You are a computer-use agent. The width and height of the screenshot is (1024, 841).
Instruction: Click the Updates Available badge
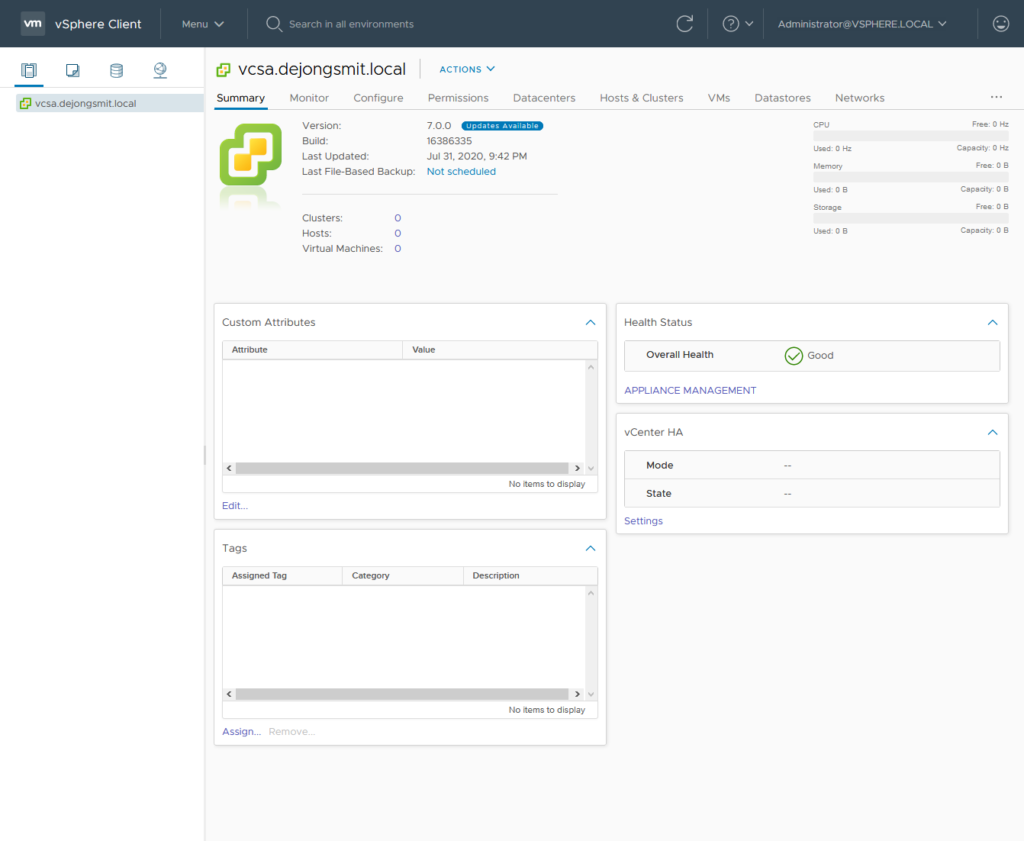(x=502, y=126)
